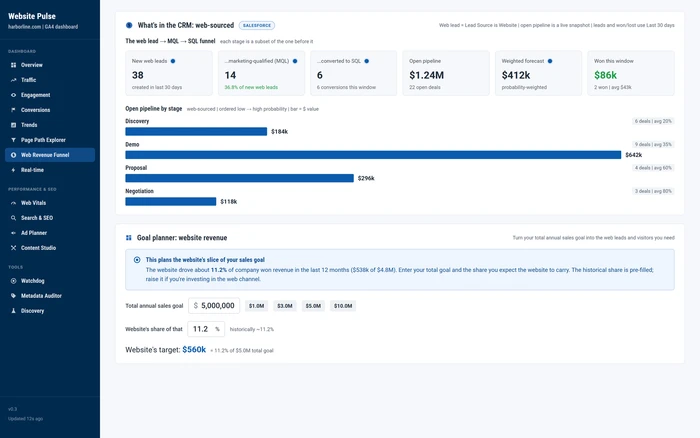Open the Conversions section

50,110
